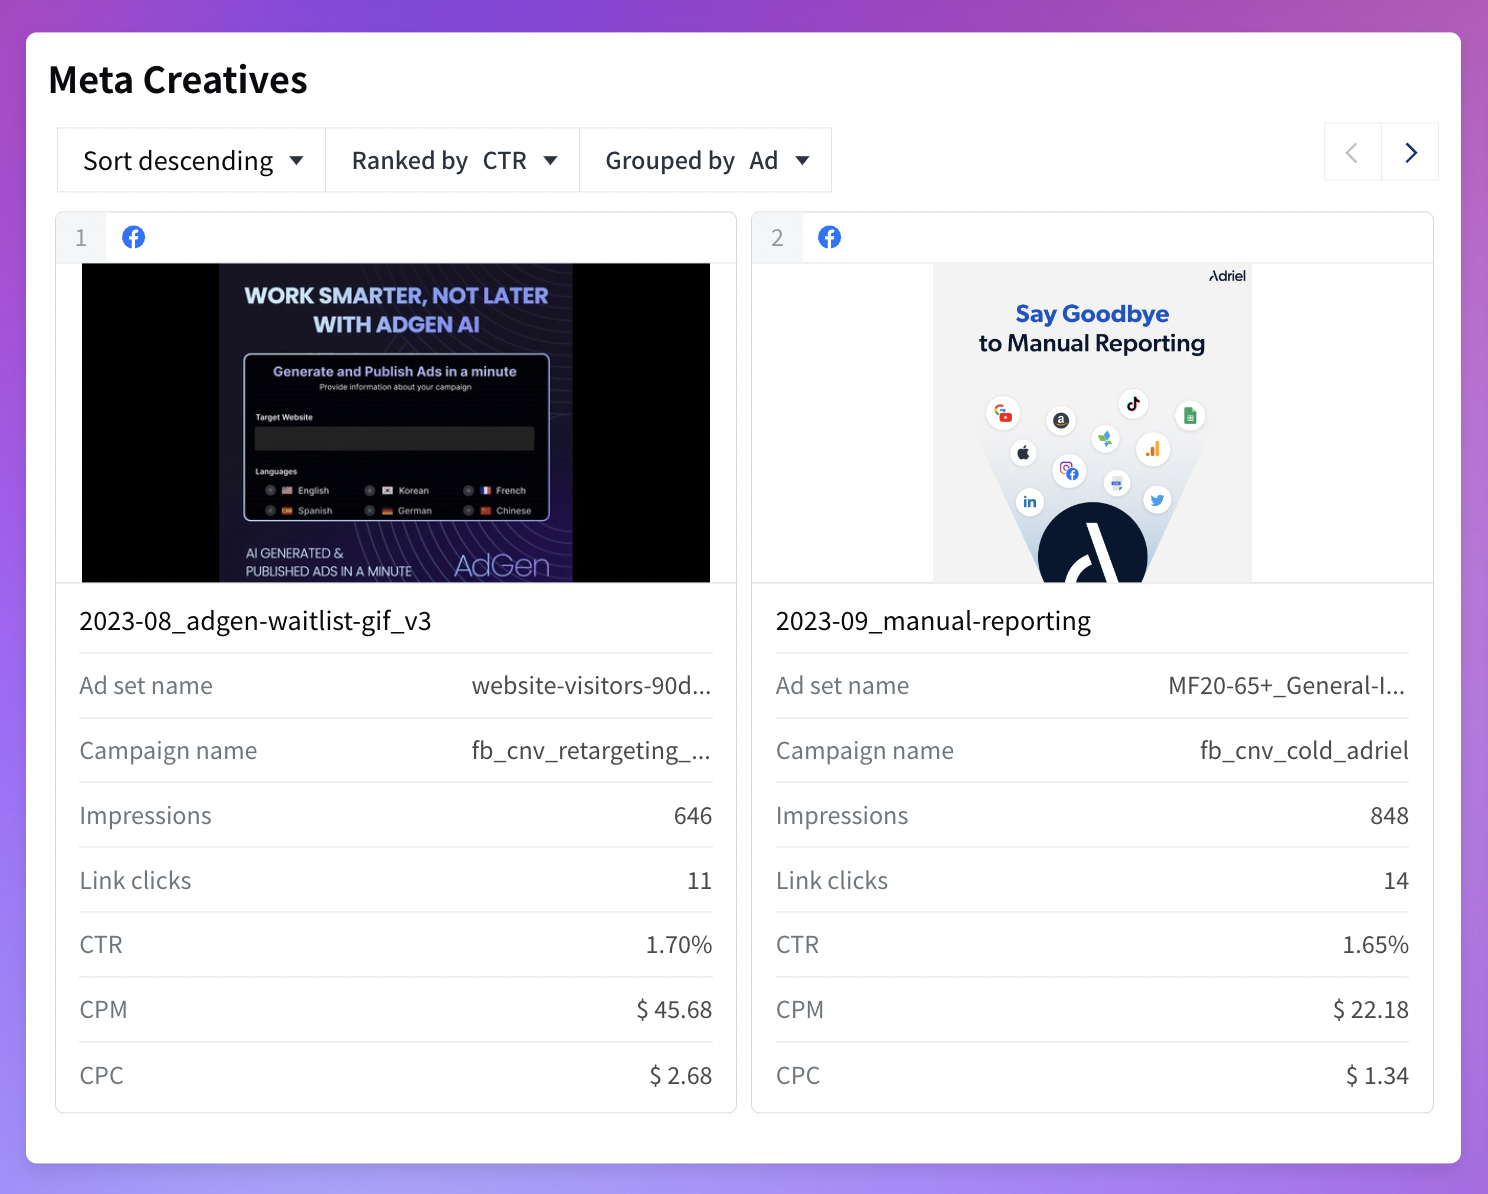The height and width of the screenshot is (1194, 1488).
Task: Go to previous page of creatives
Action: click(1352, 152)
